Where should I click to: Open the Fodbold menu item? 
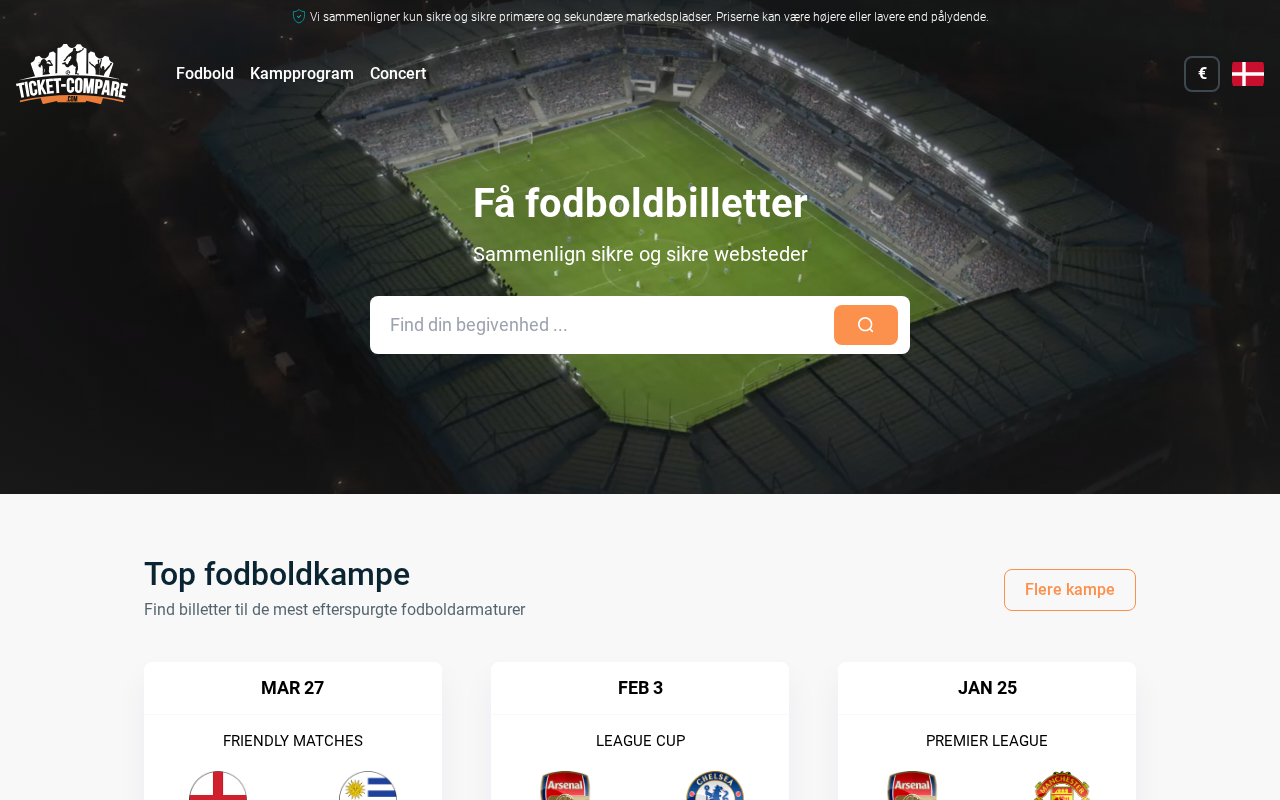(205, 74)
